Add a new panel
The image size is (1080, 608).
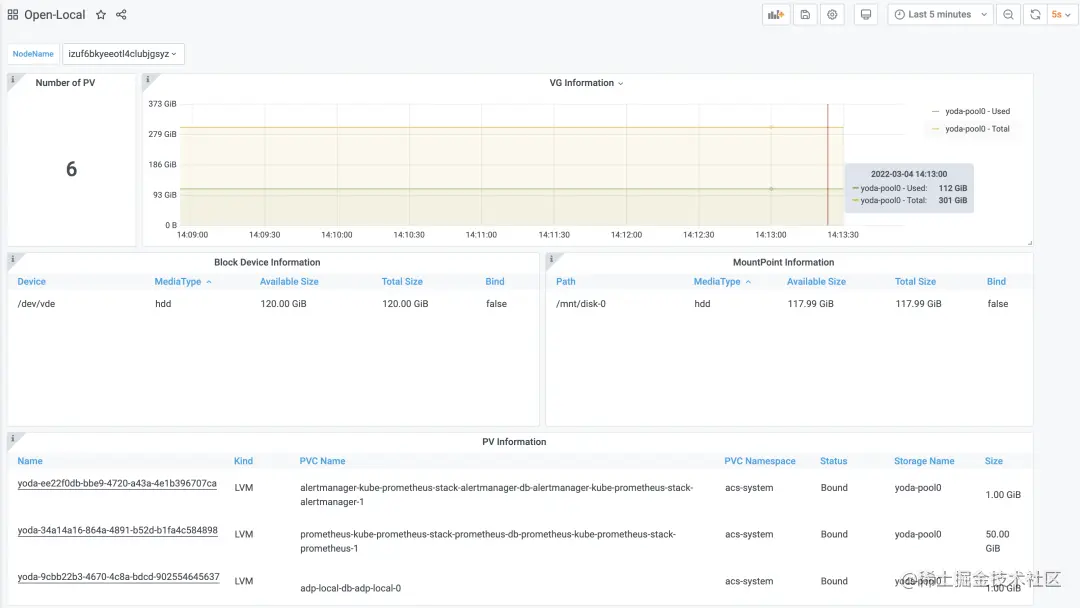776,14
